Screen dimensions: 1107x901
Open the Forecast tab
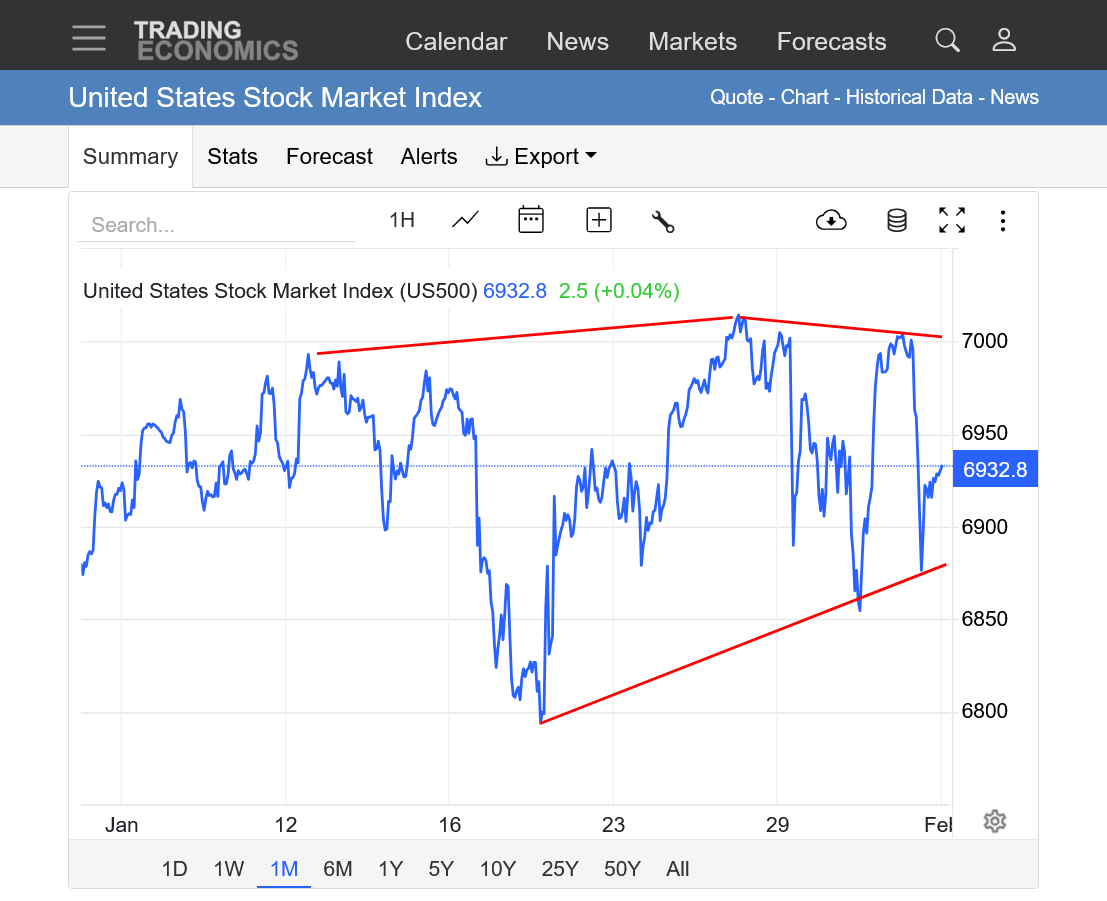(x=329, y=157)
